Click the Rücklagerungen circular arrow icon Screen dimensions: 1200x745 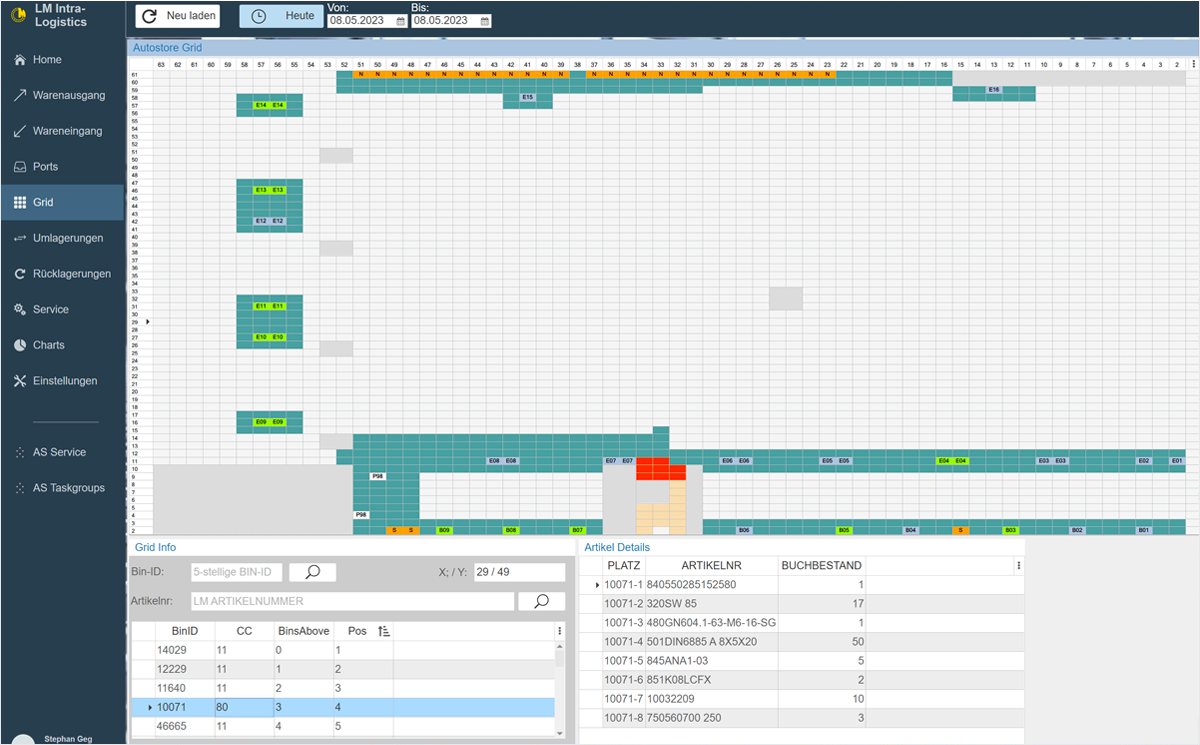click(x=20, y=274)
